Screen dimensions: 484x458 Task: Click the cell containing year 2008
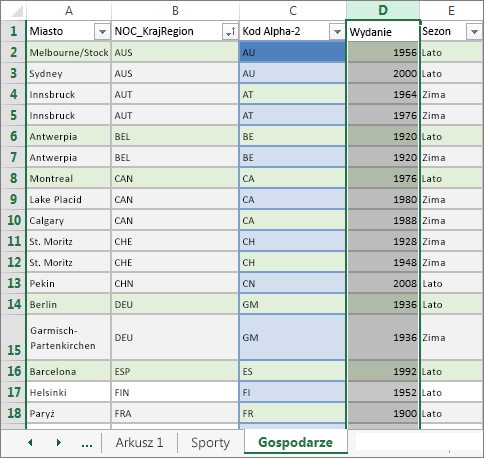(x=383, y=283)
